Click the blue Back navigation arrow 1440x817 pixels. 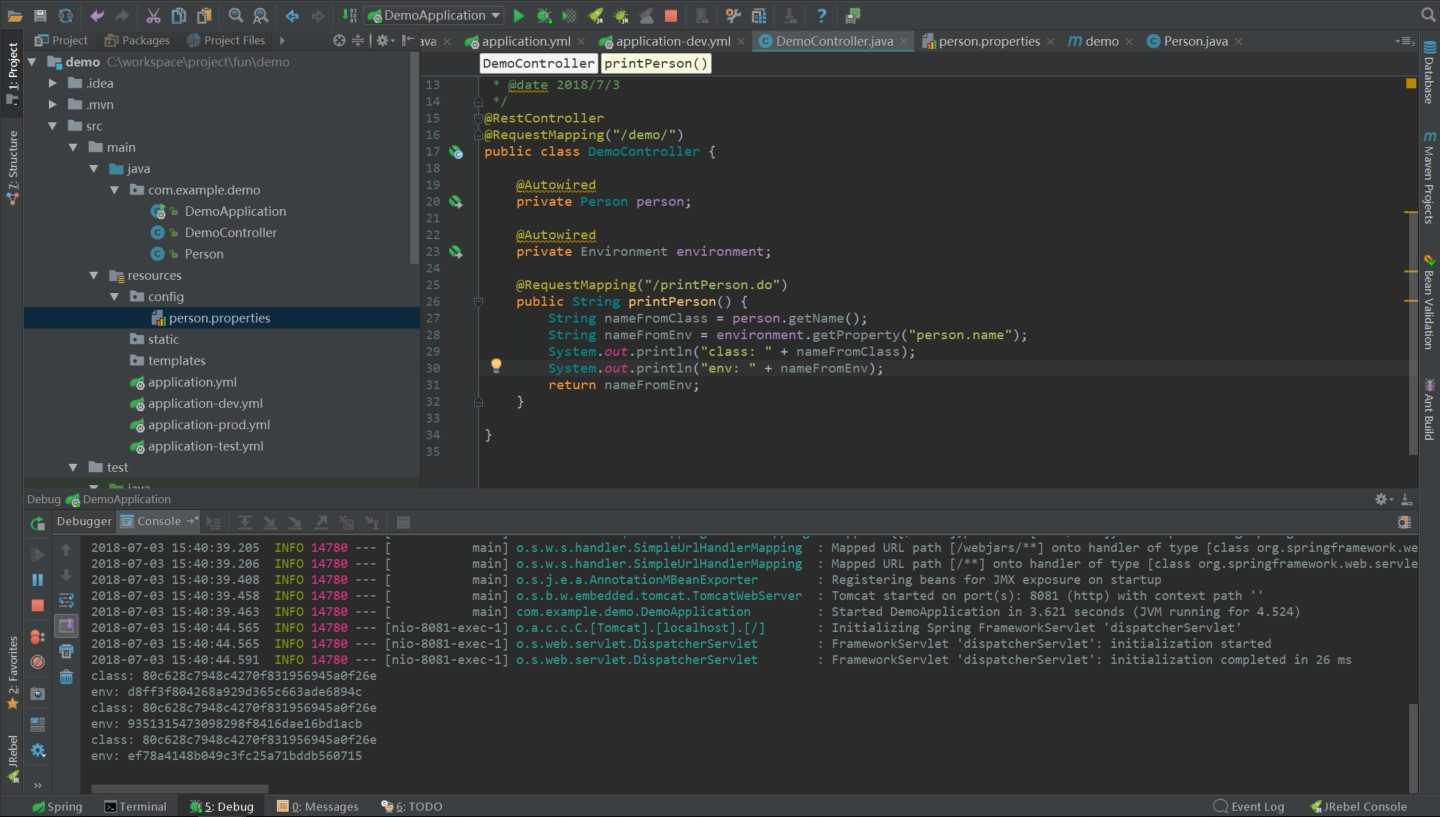pos(292,16)
